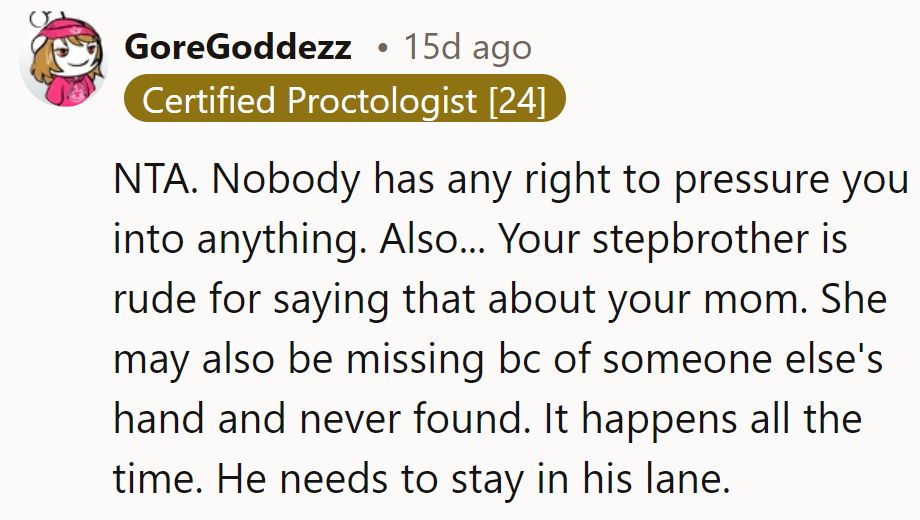Click the word 'anything' in the comment
The height and width of the screenshot is (520, 920).
281,240
